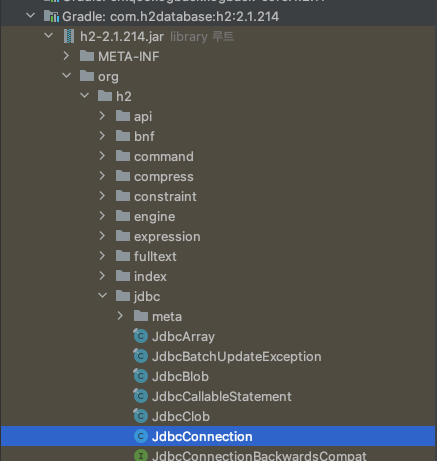Expand the api package
Image resolution: width=437 pixels, height=461 pixels.
[102, 116]
